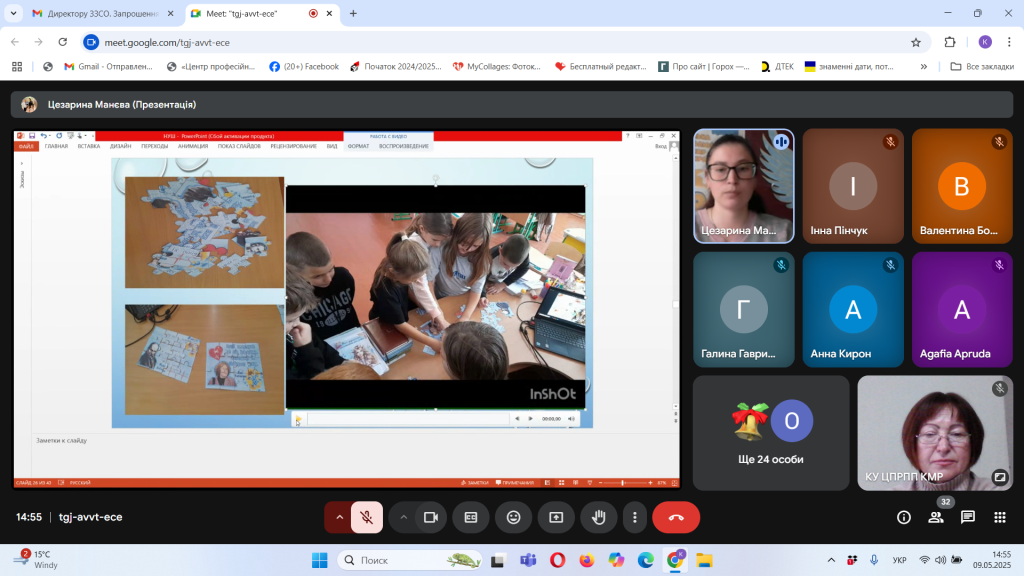The height and width of the screenshot is (576, 1024).
Task: Click the Windows taskbar search box
Action: 410,560
